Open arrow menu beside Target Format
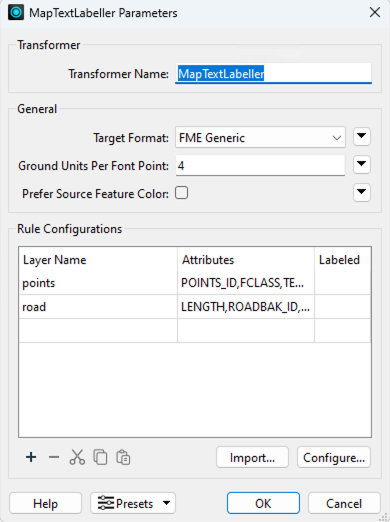390x522 pixels. (x=362, y=136)
